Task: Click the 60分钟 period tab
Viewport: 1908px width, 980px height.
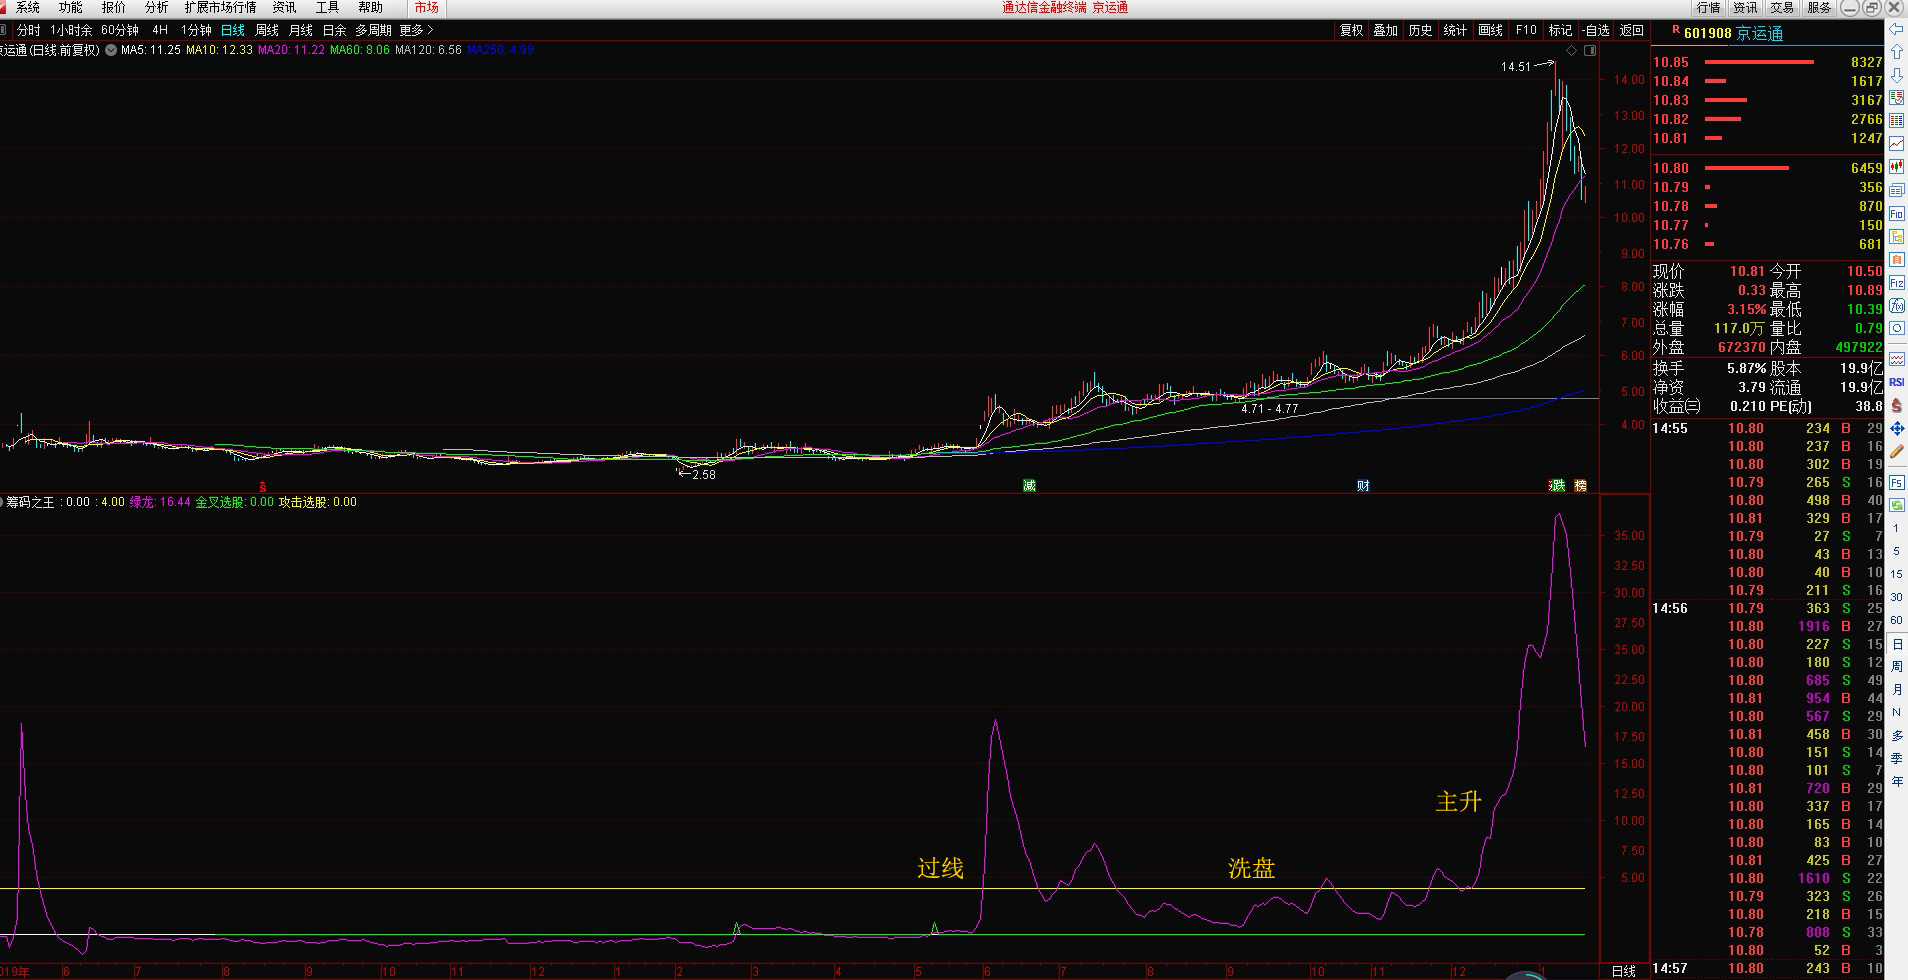Action: tap(120, 30)
